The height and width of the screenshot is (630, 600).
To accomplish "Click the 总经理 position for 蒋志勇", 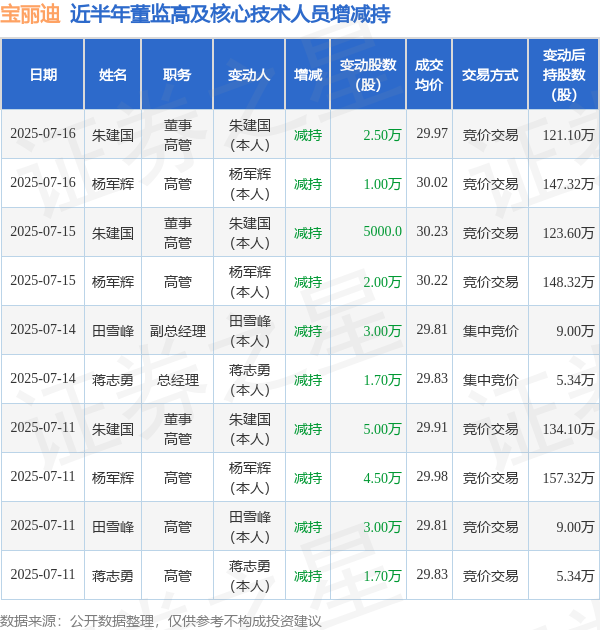I will pos(178,380).
